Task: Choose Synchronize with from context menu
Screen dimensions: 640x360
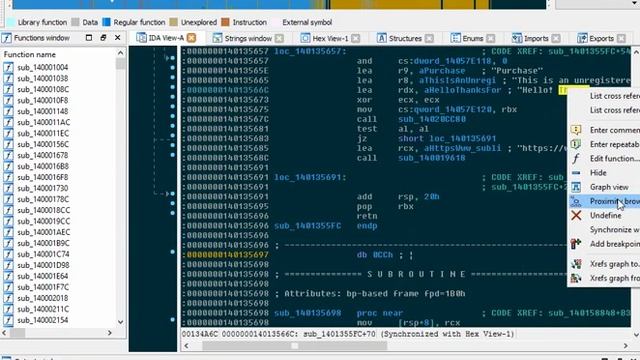Action: click(604, 230)
